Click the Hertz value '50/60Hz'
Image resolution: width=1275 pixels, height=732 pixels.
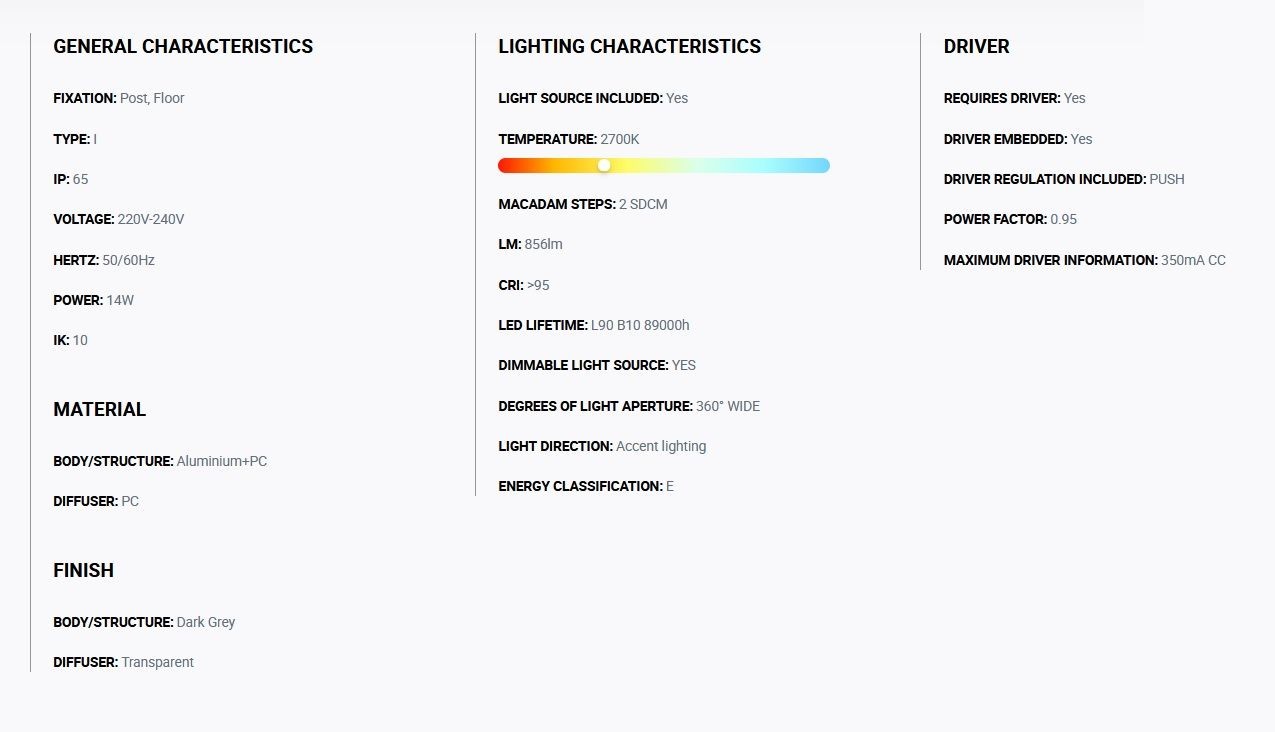(129, 260)
